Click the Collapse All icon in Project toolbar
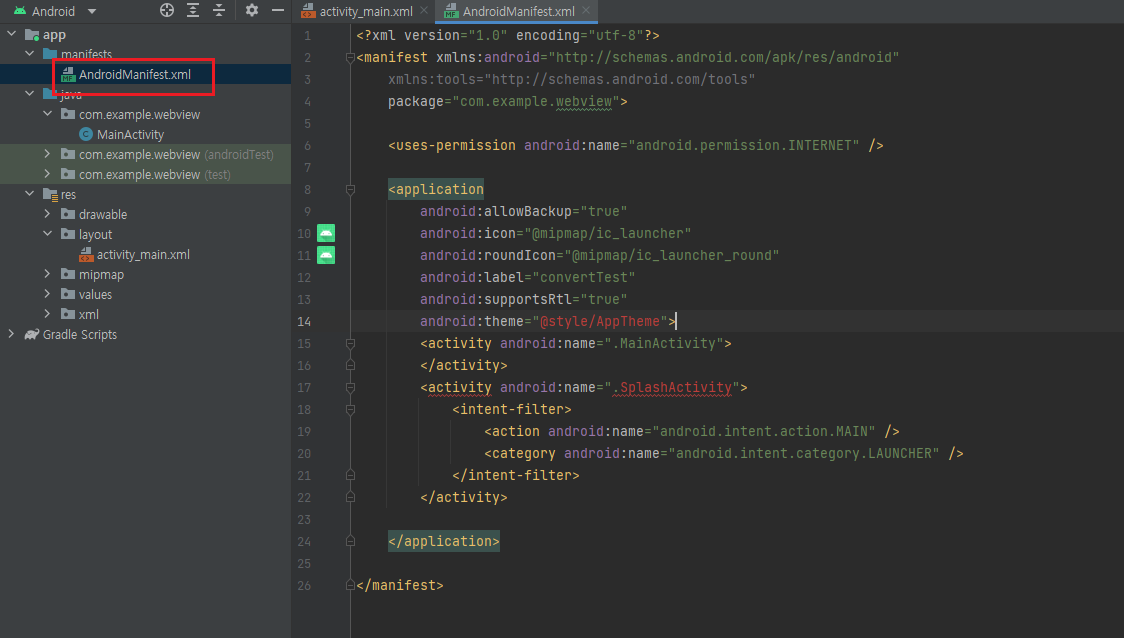Image resolution: width=1124 pixels, height=638 pixels. click(219, 11)
